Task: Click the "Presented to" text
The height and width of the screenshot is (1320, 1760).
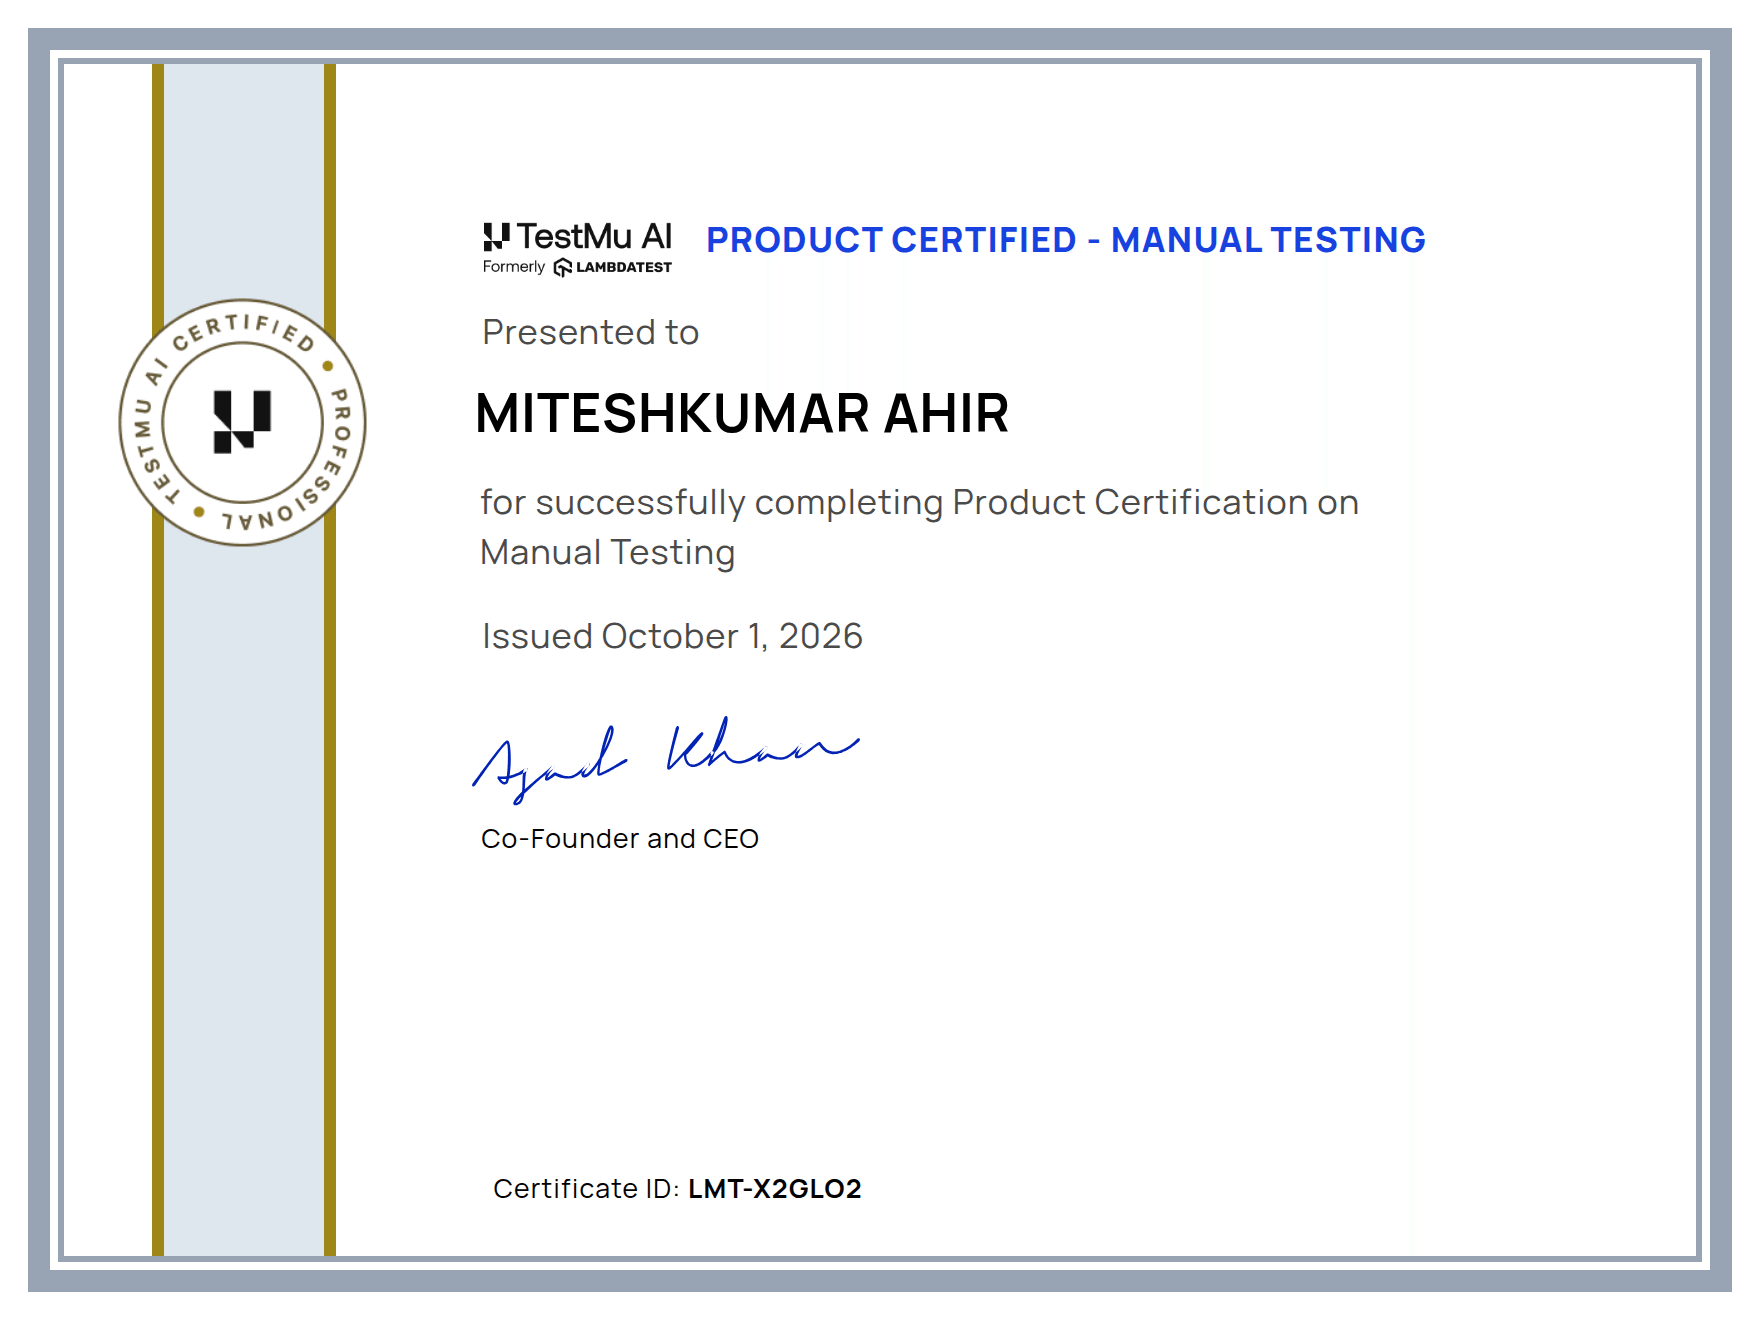Action: tap(590, 332)
